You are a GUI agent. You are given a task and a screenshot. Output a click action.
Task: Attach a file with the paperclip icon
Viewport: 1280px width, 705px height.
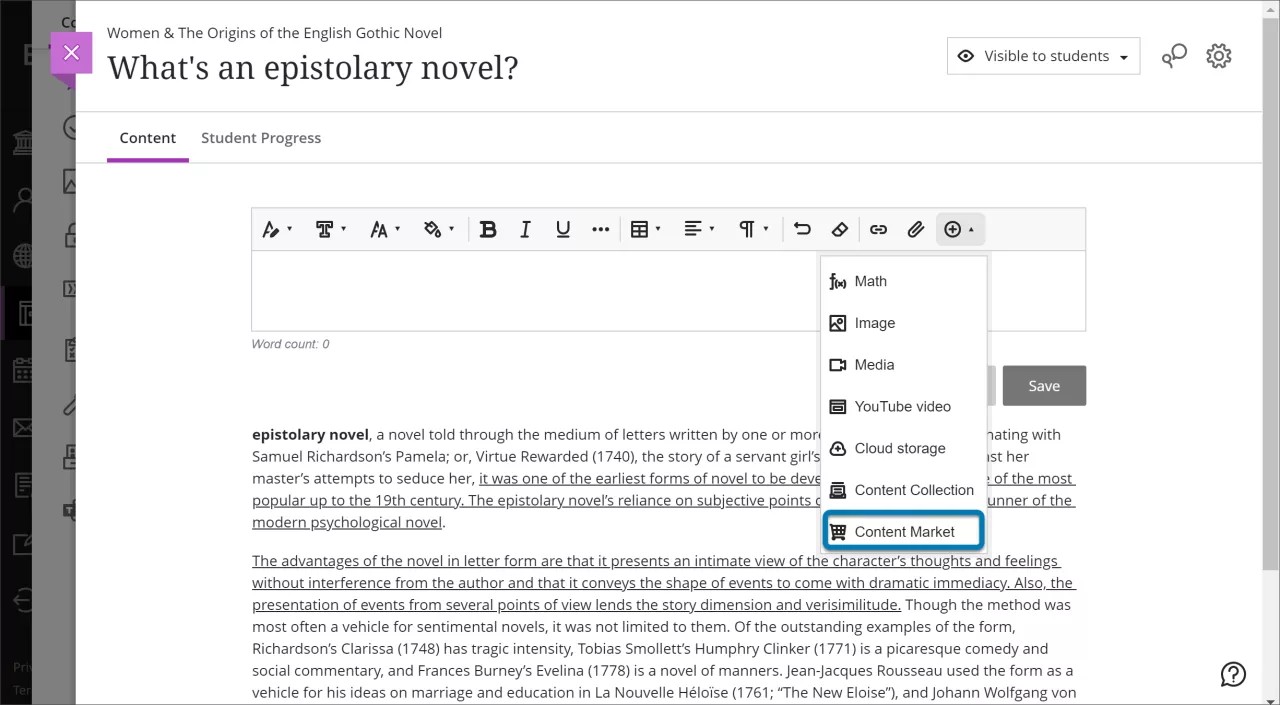(916, 229)
